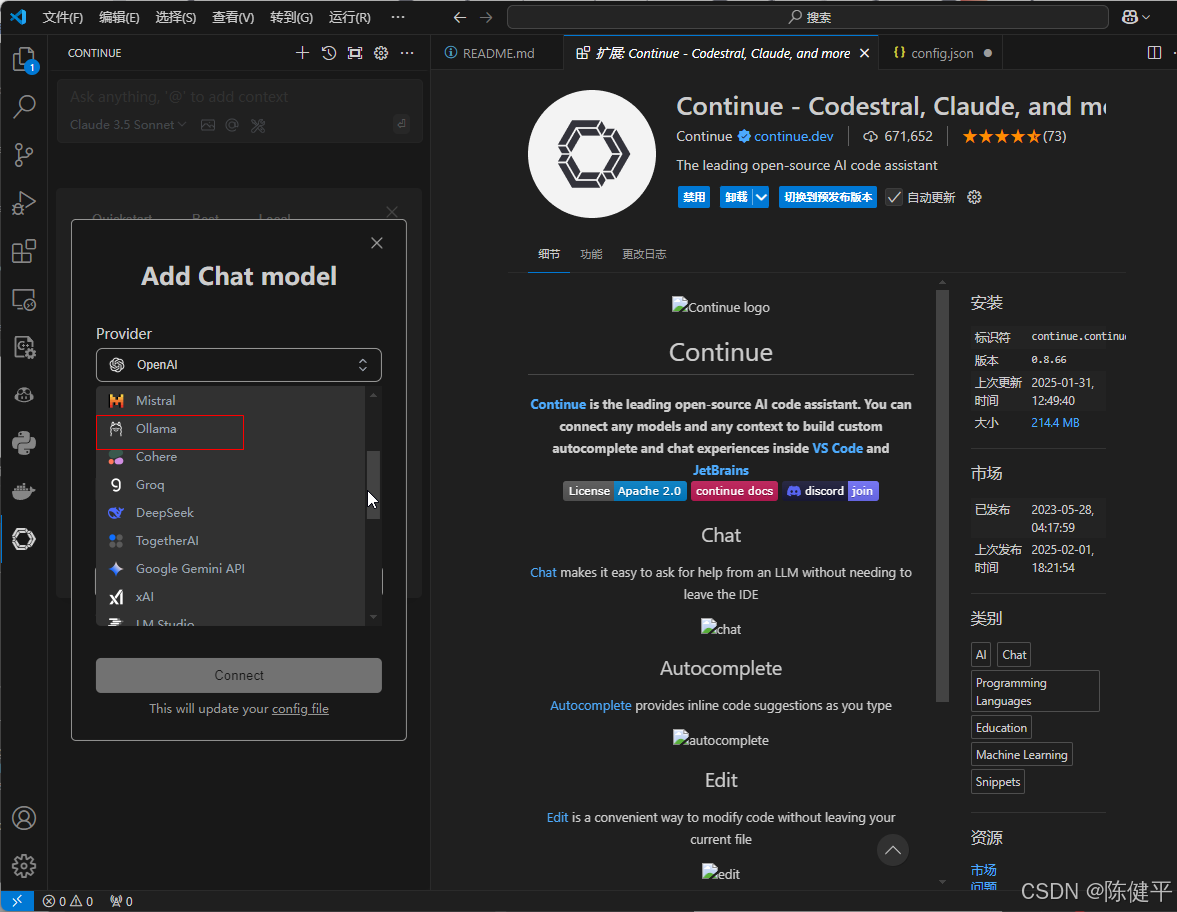The image size is (1177, 912).
Task: Open the 更改日志 extension tab
Action: point(644,254)
